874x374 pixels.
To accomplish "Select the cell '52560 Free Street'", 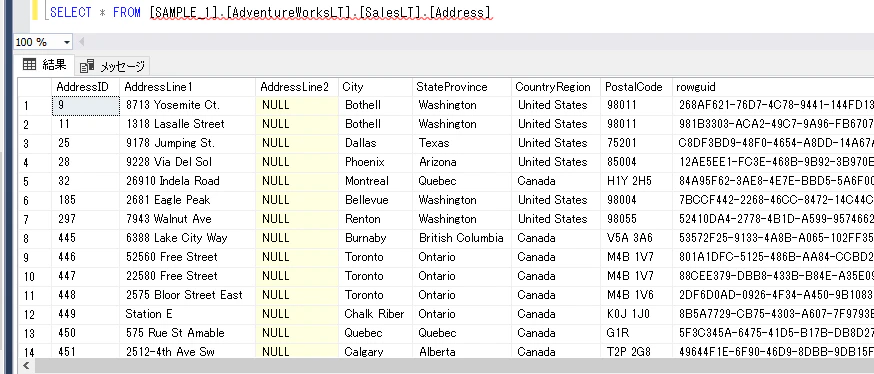I will [x=188, y=257].
